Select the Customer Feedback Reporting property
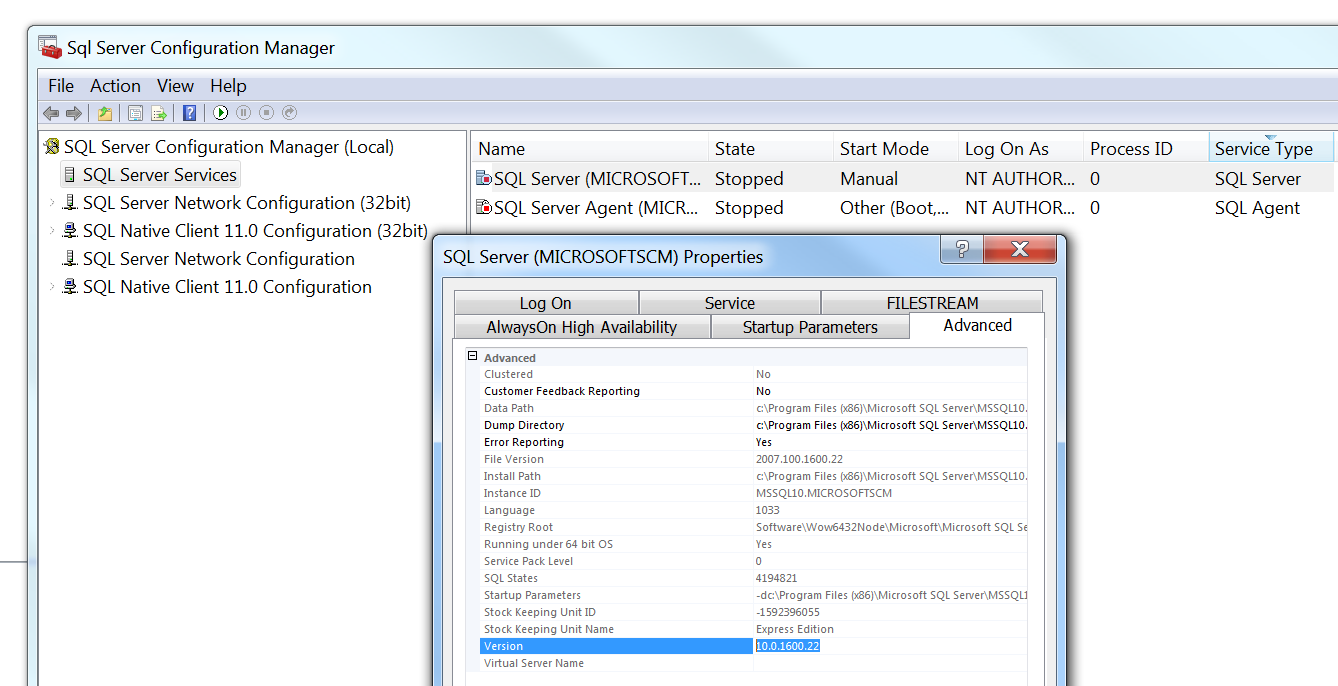Screen dimensions: 1338x686 pyautogui.click(x=561, y=391)
